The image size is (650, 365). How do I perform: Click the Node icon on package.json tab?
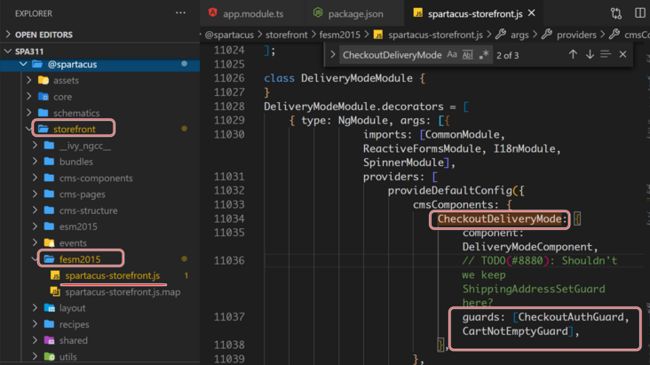(x=318, y=13)
